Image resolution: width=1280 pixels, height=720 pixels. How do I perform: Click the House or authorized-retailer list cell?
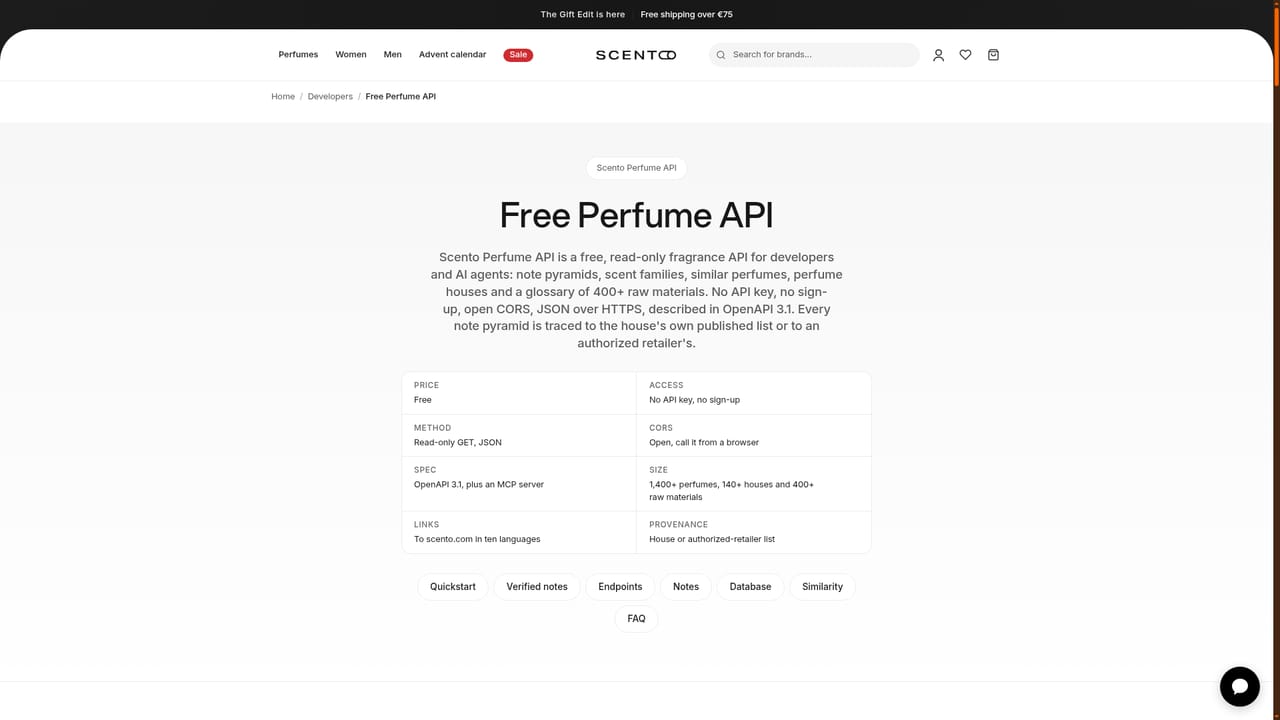point(754,532)
